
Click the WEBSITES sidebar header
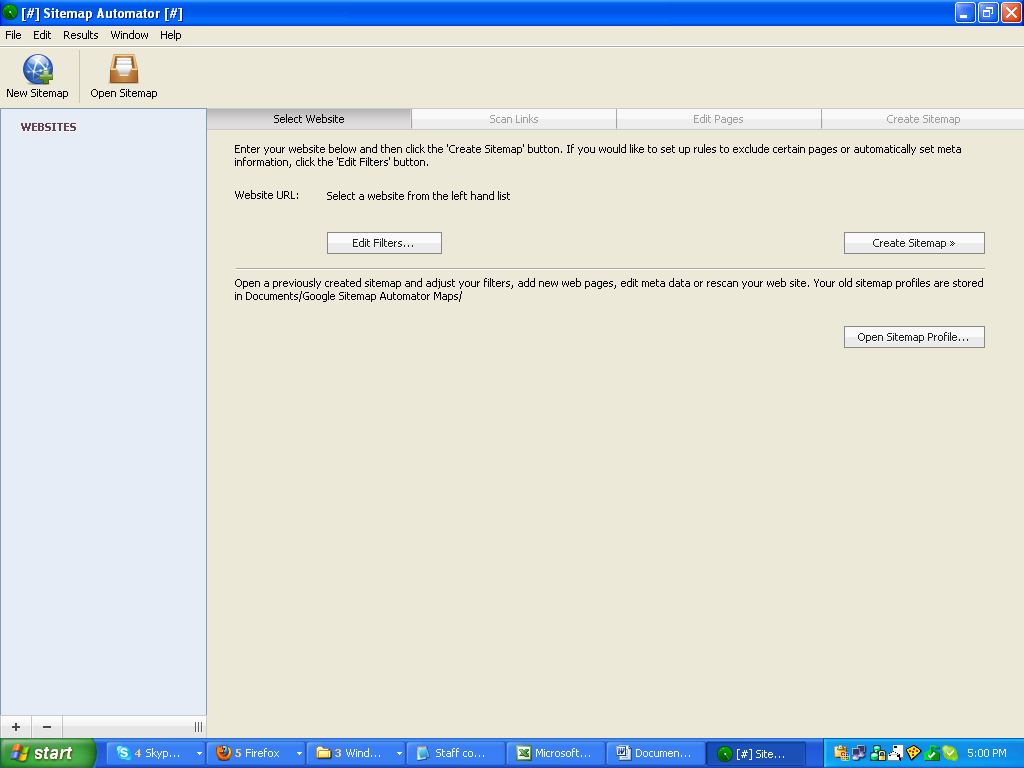[48, 127]
